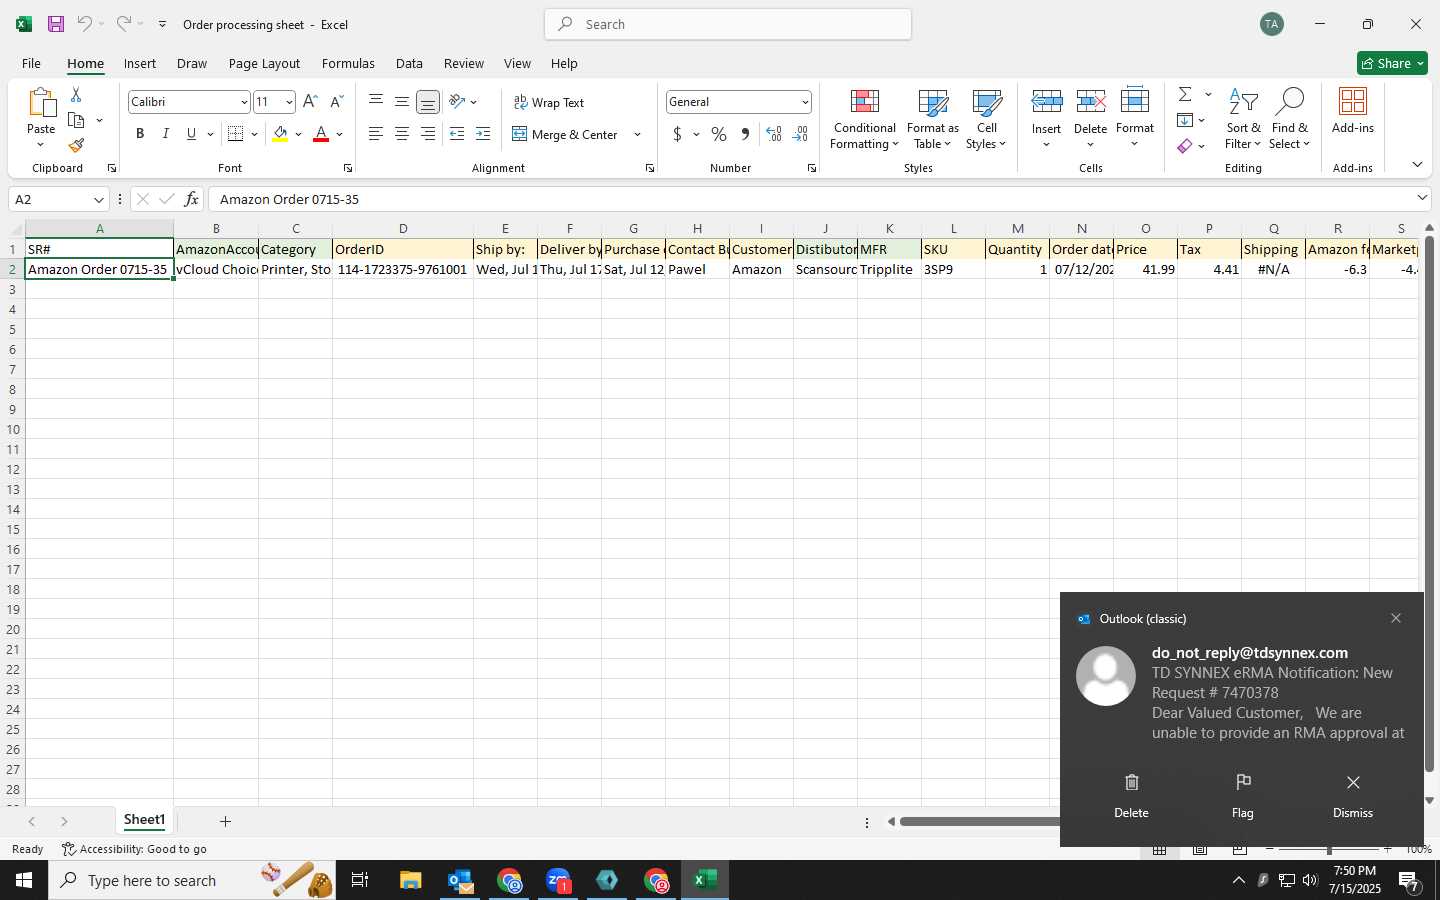Open the font size dropdown

289,102
